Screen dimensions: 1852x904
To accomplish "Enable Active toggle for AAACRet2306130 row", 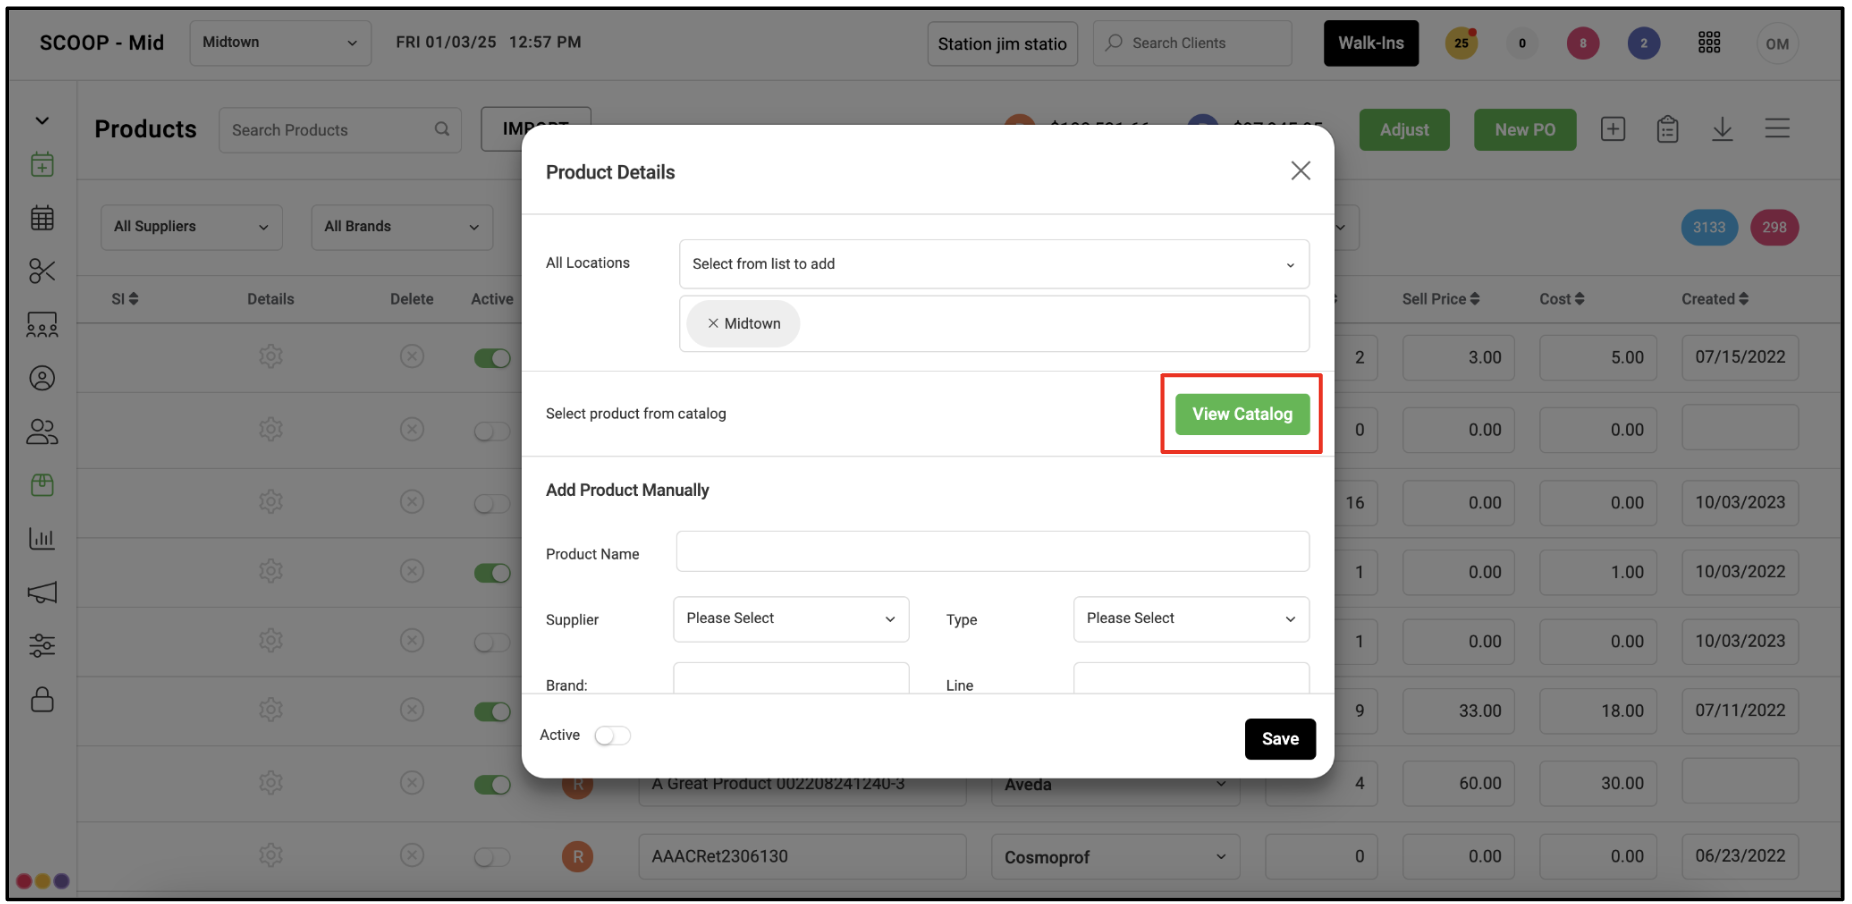I will coord(492,857).
